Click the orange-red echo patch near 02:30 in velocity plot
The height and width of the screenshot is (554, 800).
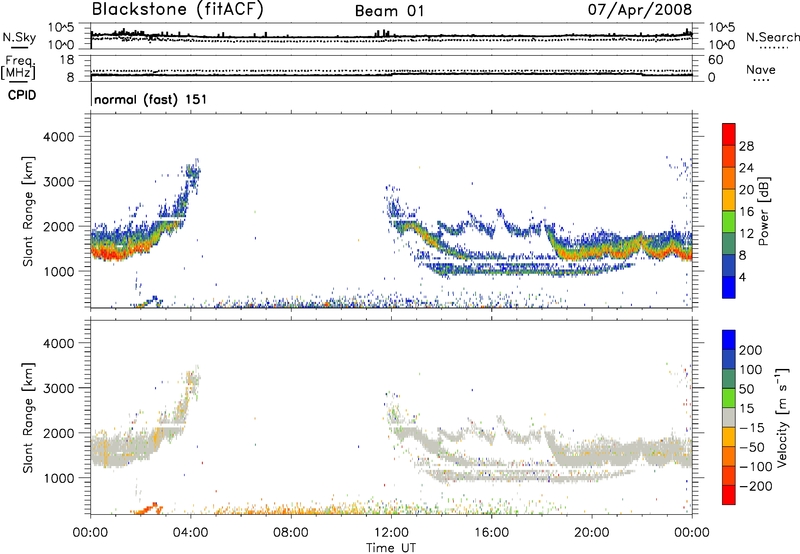click(x=148, y=508)
